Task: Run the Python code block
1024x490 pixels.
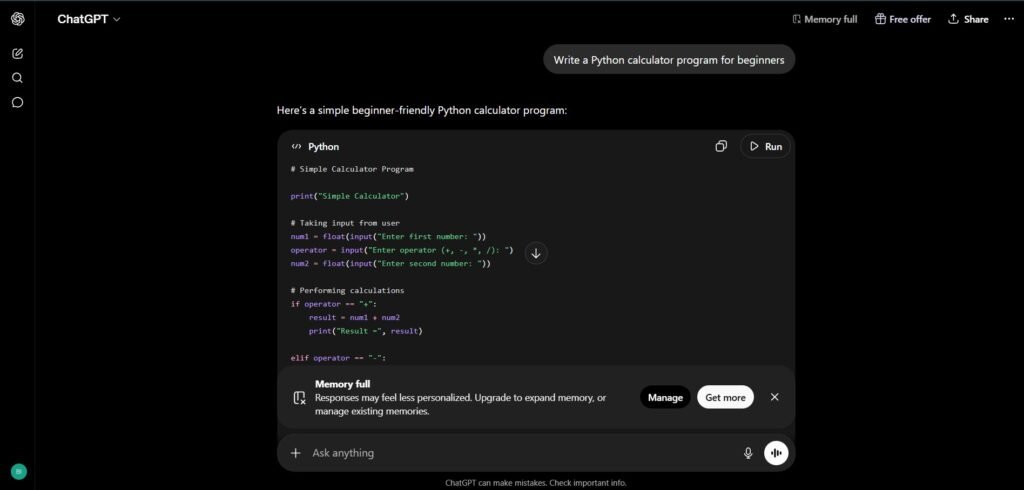Action: click(x=765, y=146)
